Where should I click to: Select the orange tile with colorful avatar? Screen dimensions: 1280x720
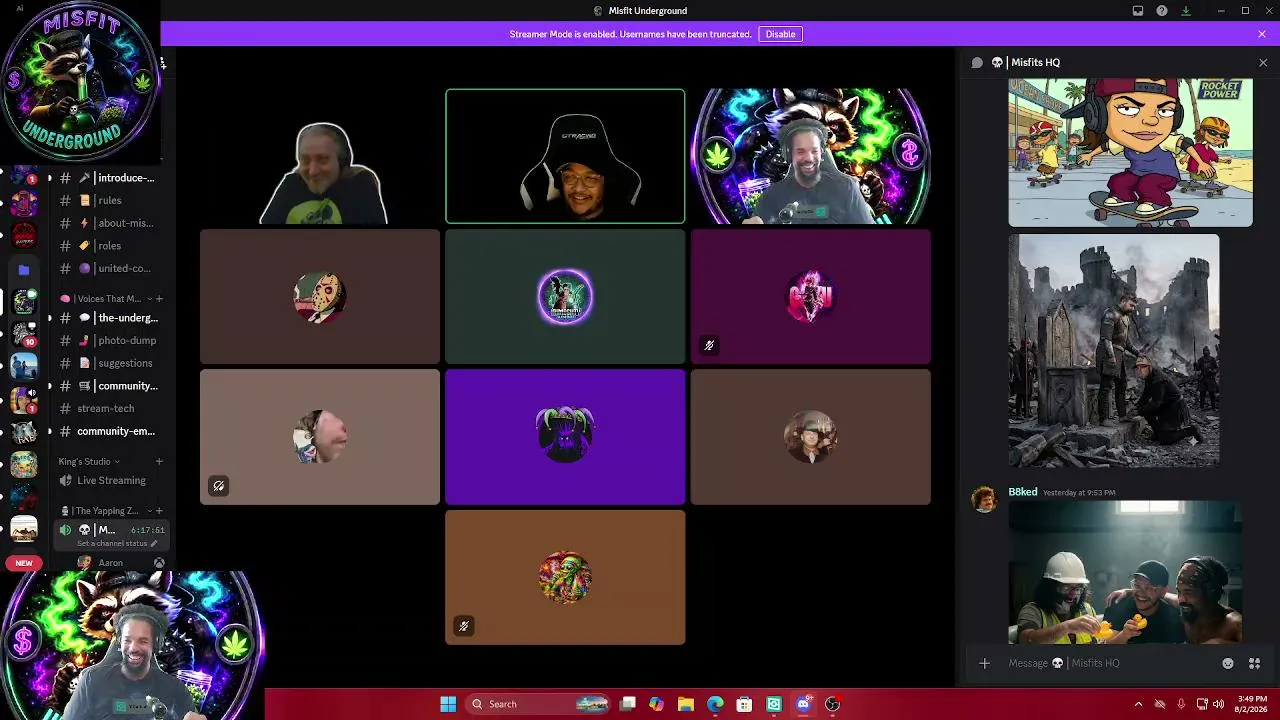coord(565,577)
